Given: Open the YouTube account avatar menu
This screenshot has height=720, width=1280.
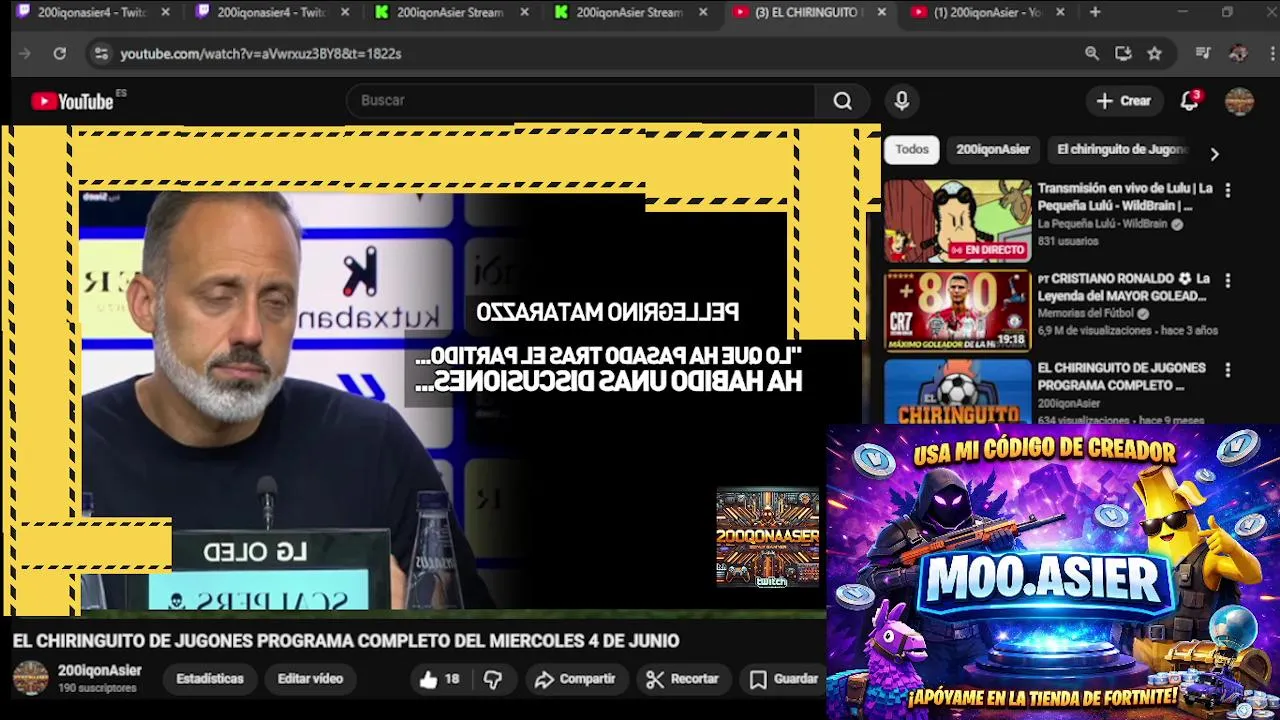Looking at the screenshot, I should [x=1239, y=101].
